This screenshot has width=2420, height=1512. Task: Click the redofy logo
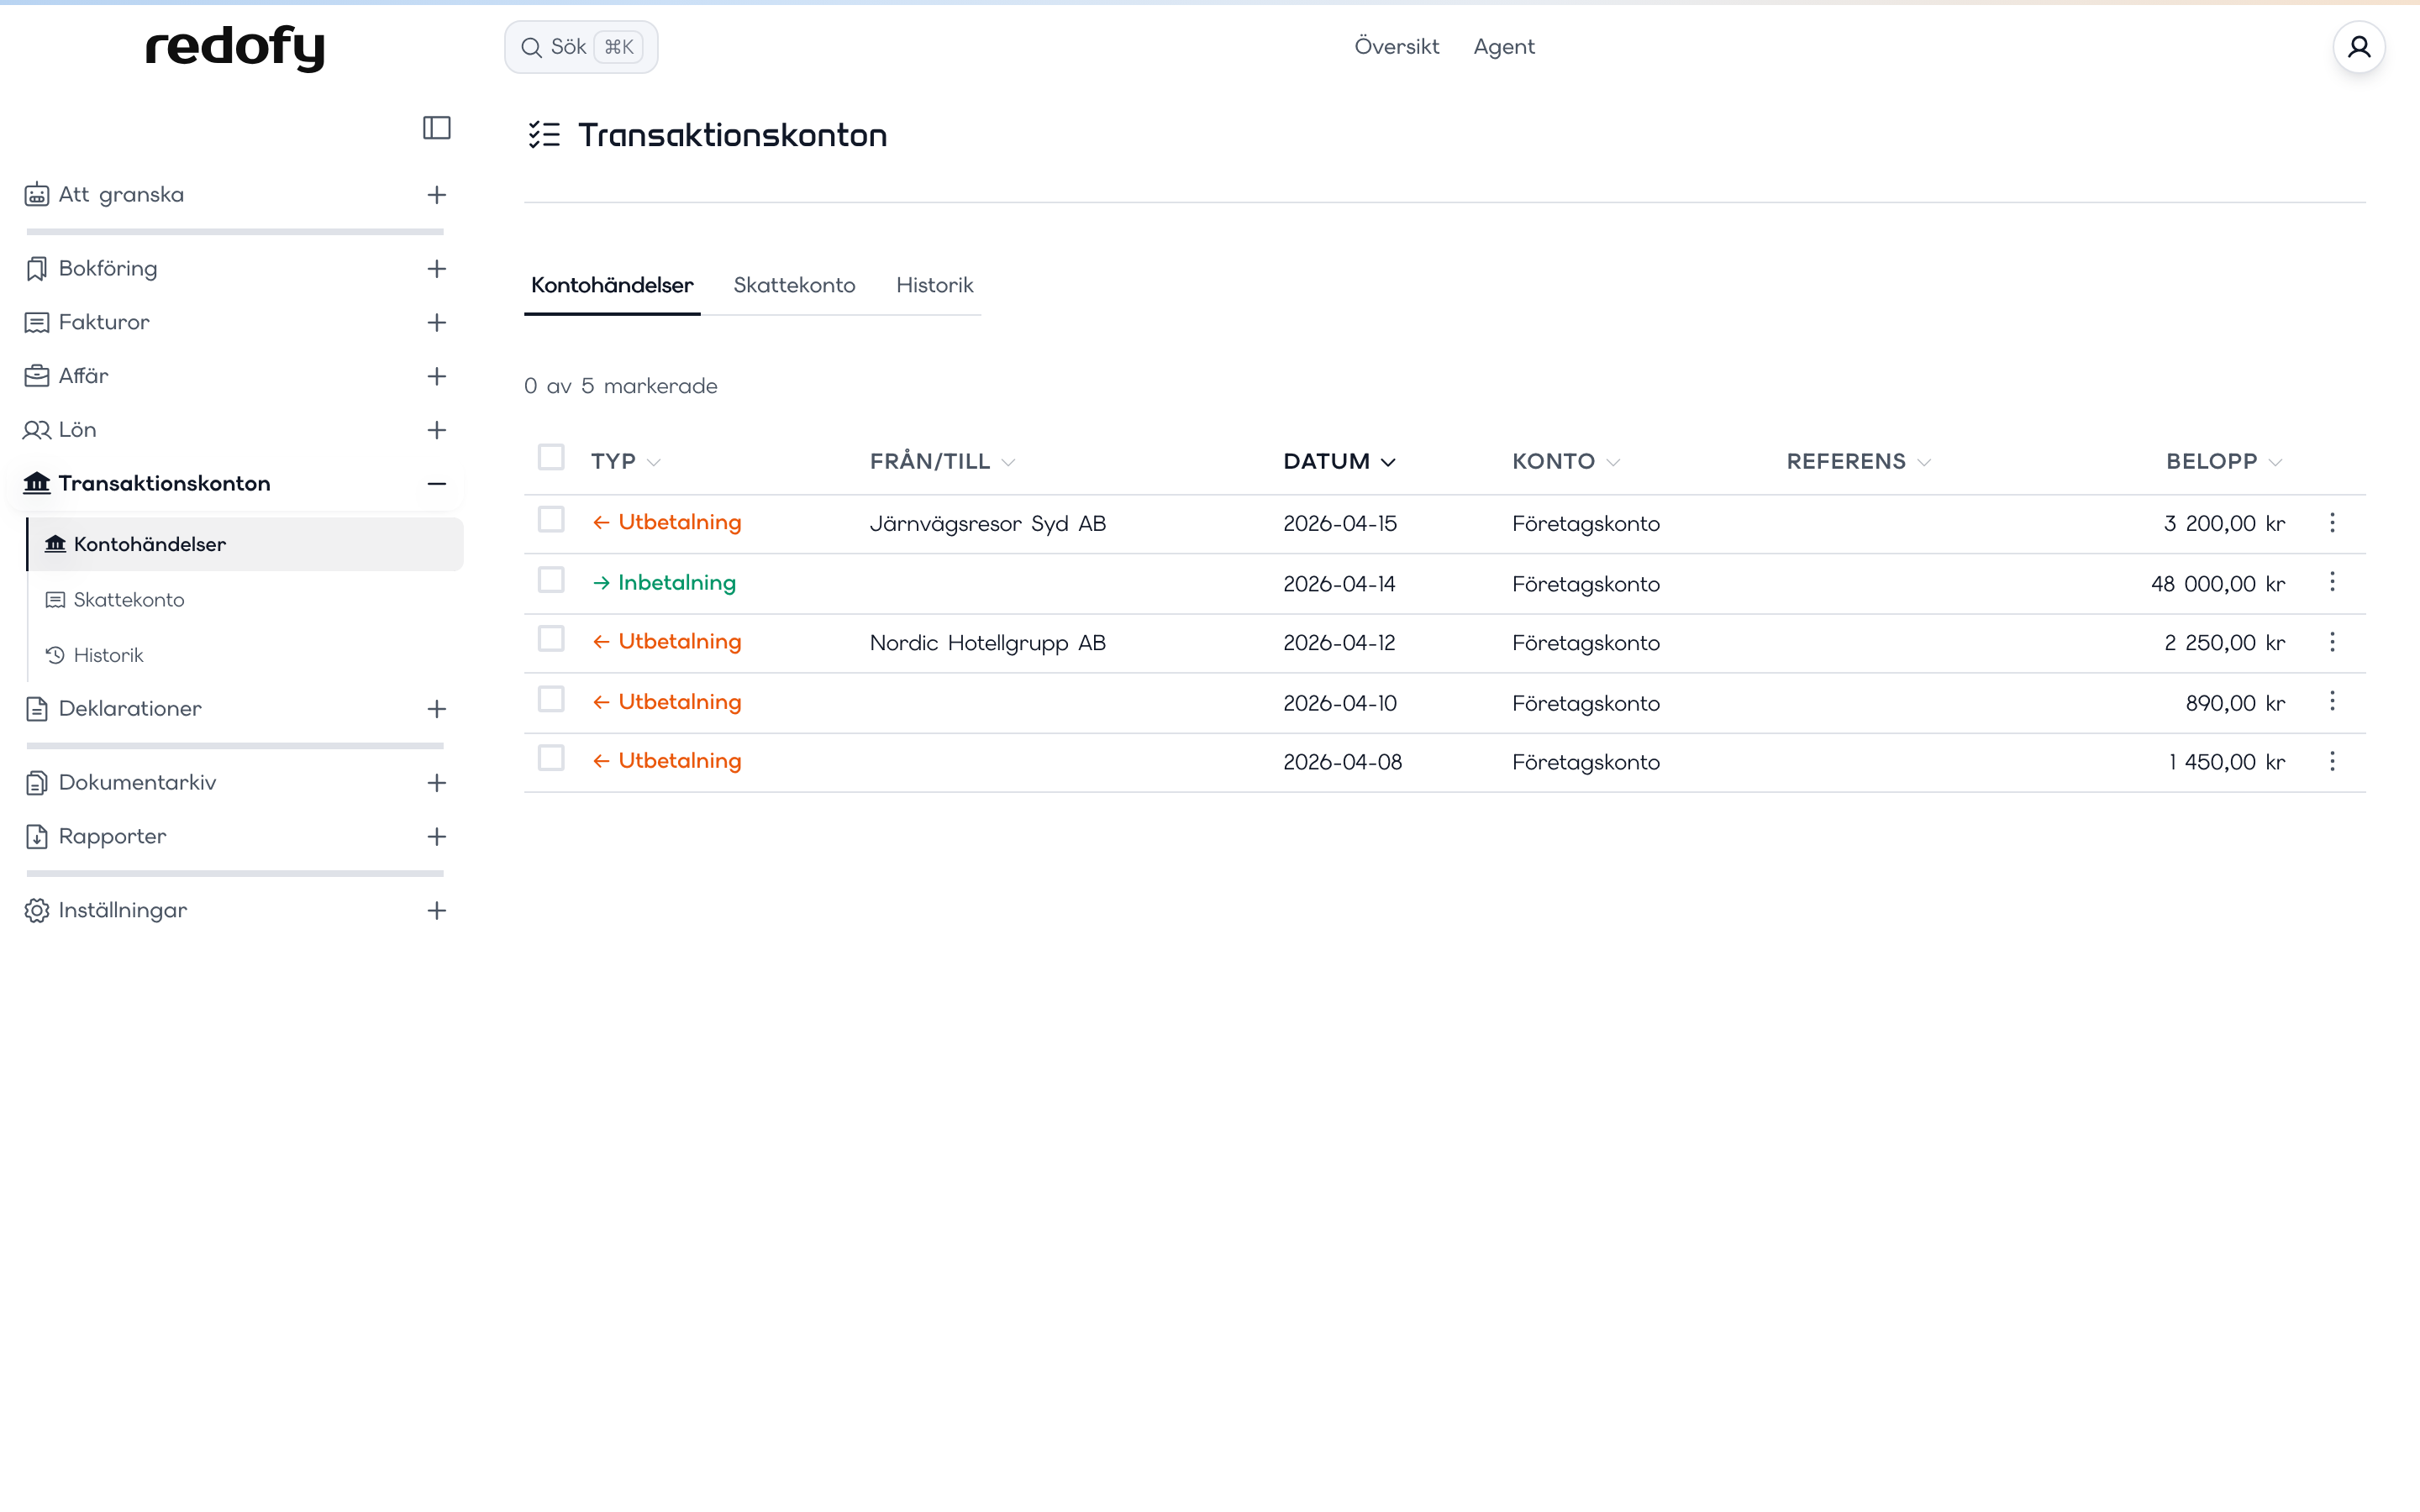(235, 47)
